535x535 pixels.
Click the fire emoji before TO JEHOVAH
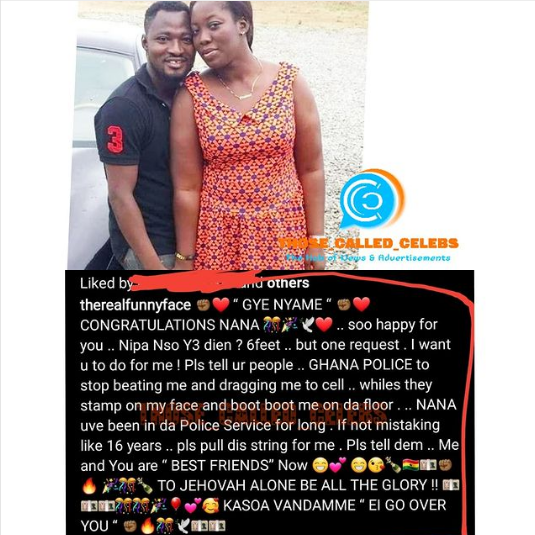(89, 486)
